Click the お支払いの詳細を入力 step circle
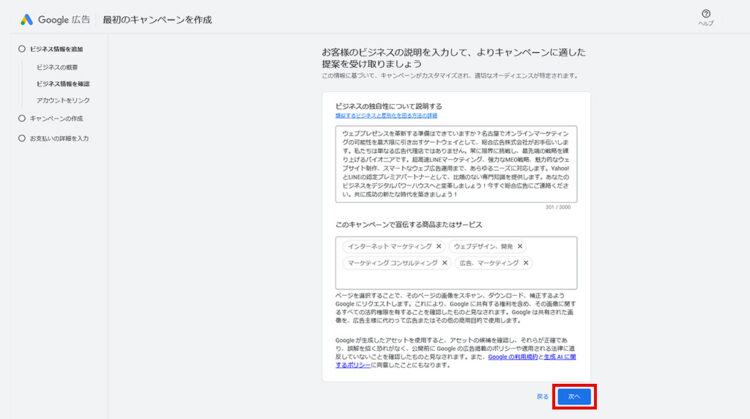 point(22,138)
